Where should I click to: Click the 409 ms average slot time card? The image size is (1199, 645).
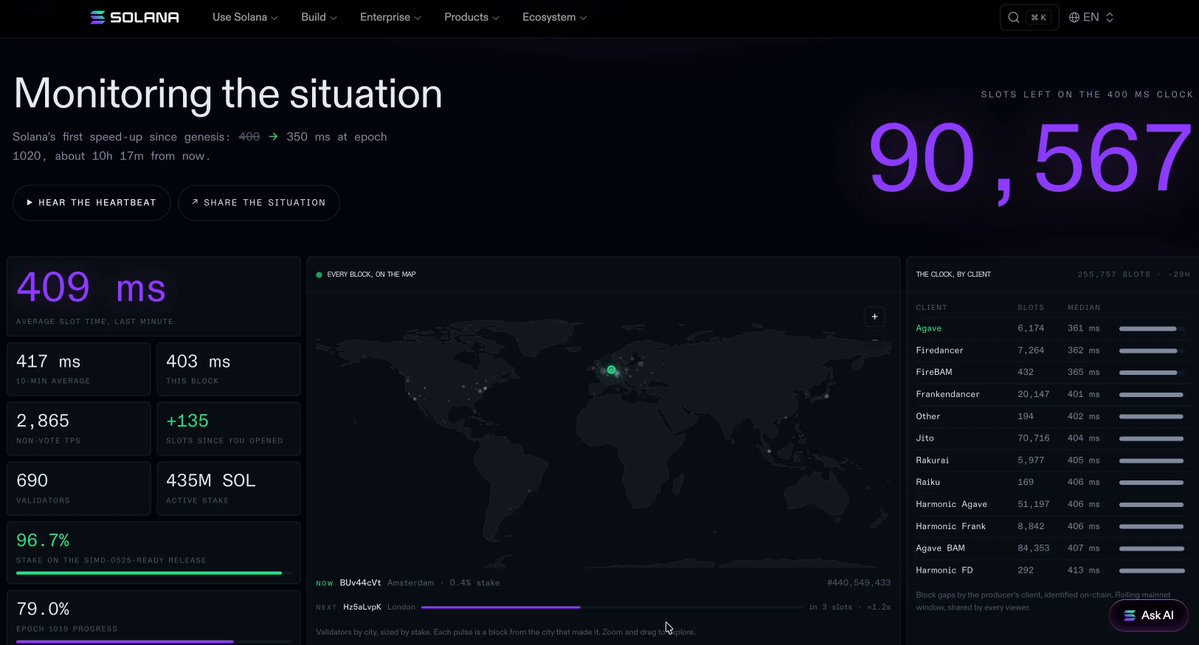click(153, 297)
